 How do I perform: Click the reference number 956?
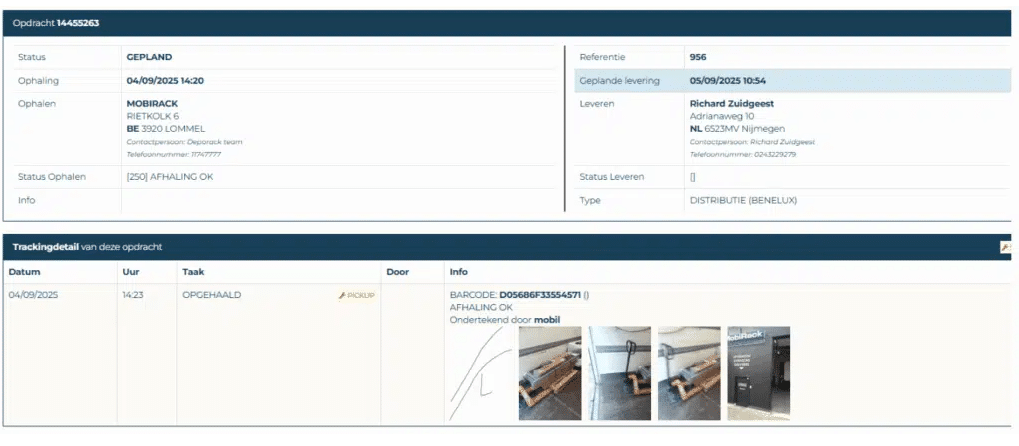click(698, 57)
